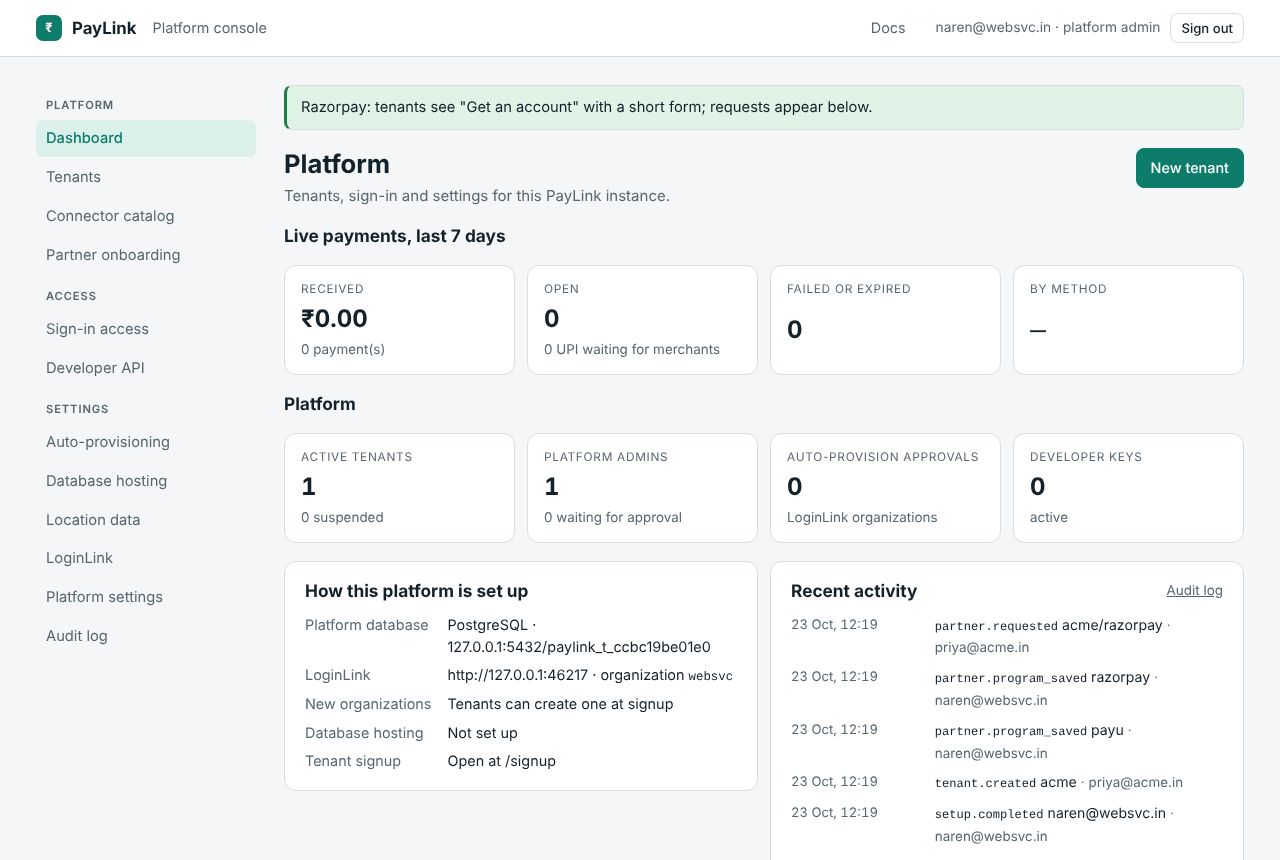Click the "Live payments, last 7 days" heading
The width and height of the screenshot is (1280, 860).
pyautogui.click(x=395, y=236)
